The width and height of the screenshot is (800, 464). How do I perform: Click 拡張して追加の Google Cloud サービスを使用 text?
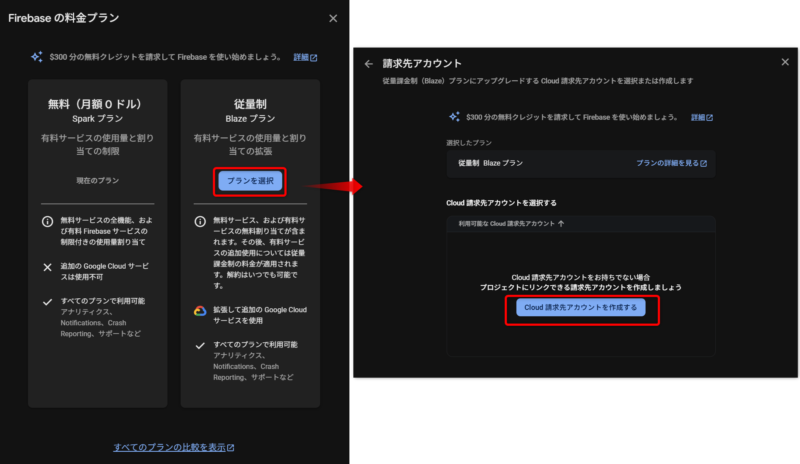(x=260, y=315)
